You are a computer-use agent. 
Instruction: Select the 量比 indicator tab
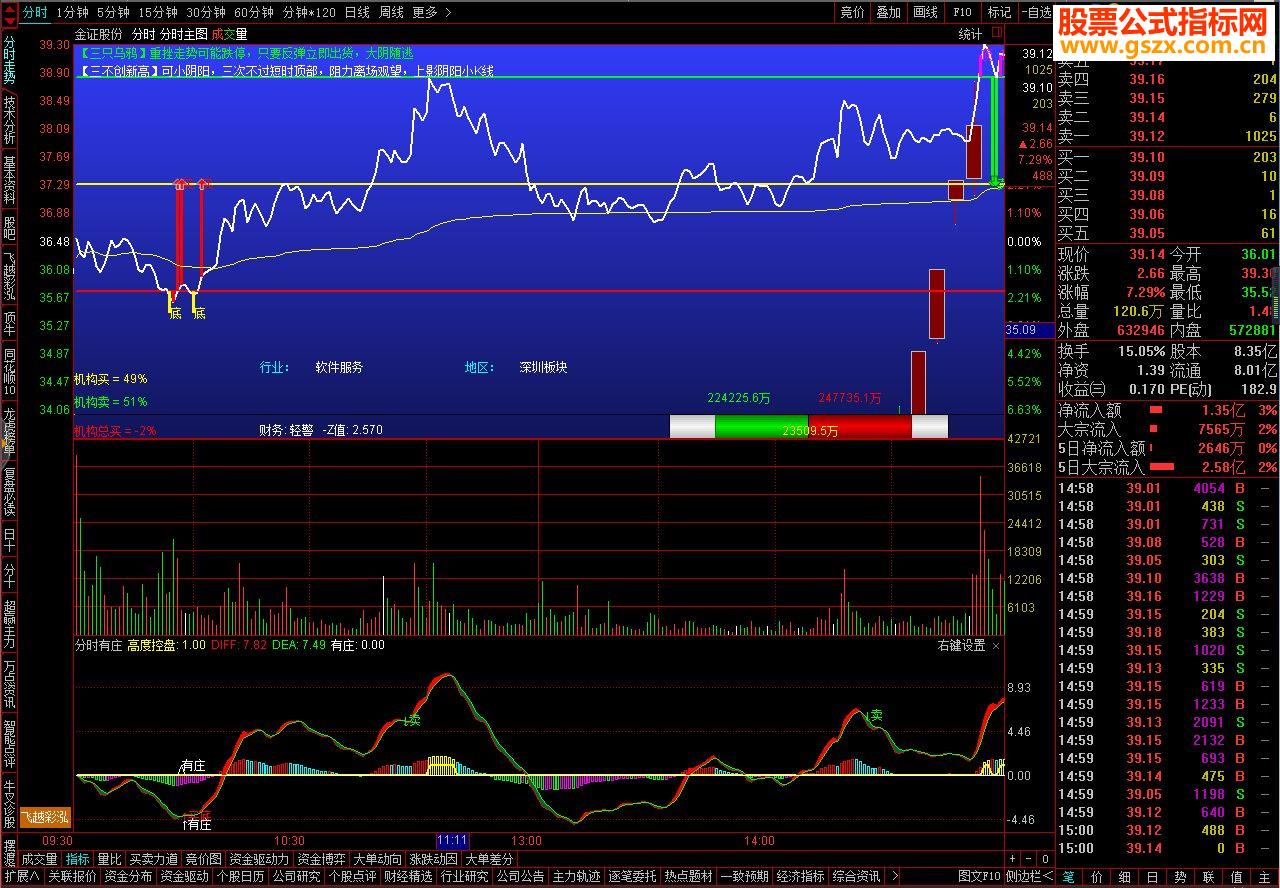[x=109, y=859]
